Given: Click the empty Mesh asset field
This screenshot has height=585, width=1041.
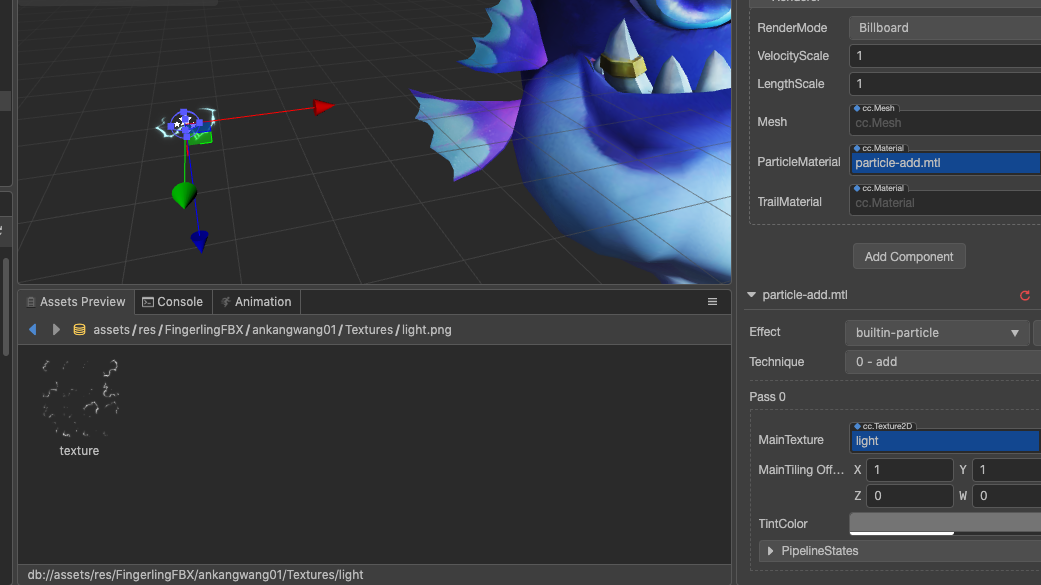Looking at the screenshot, I should 945,123.
